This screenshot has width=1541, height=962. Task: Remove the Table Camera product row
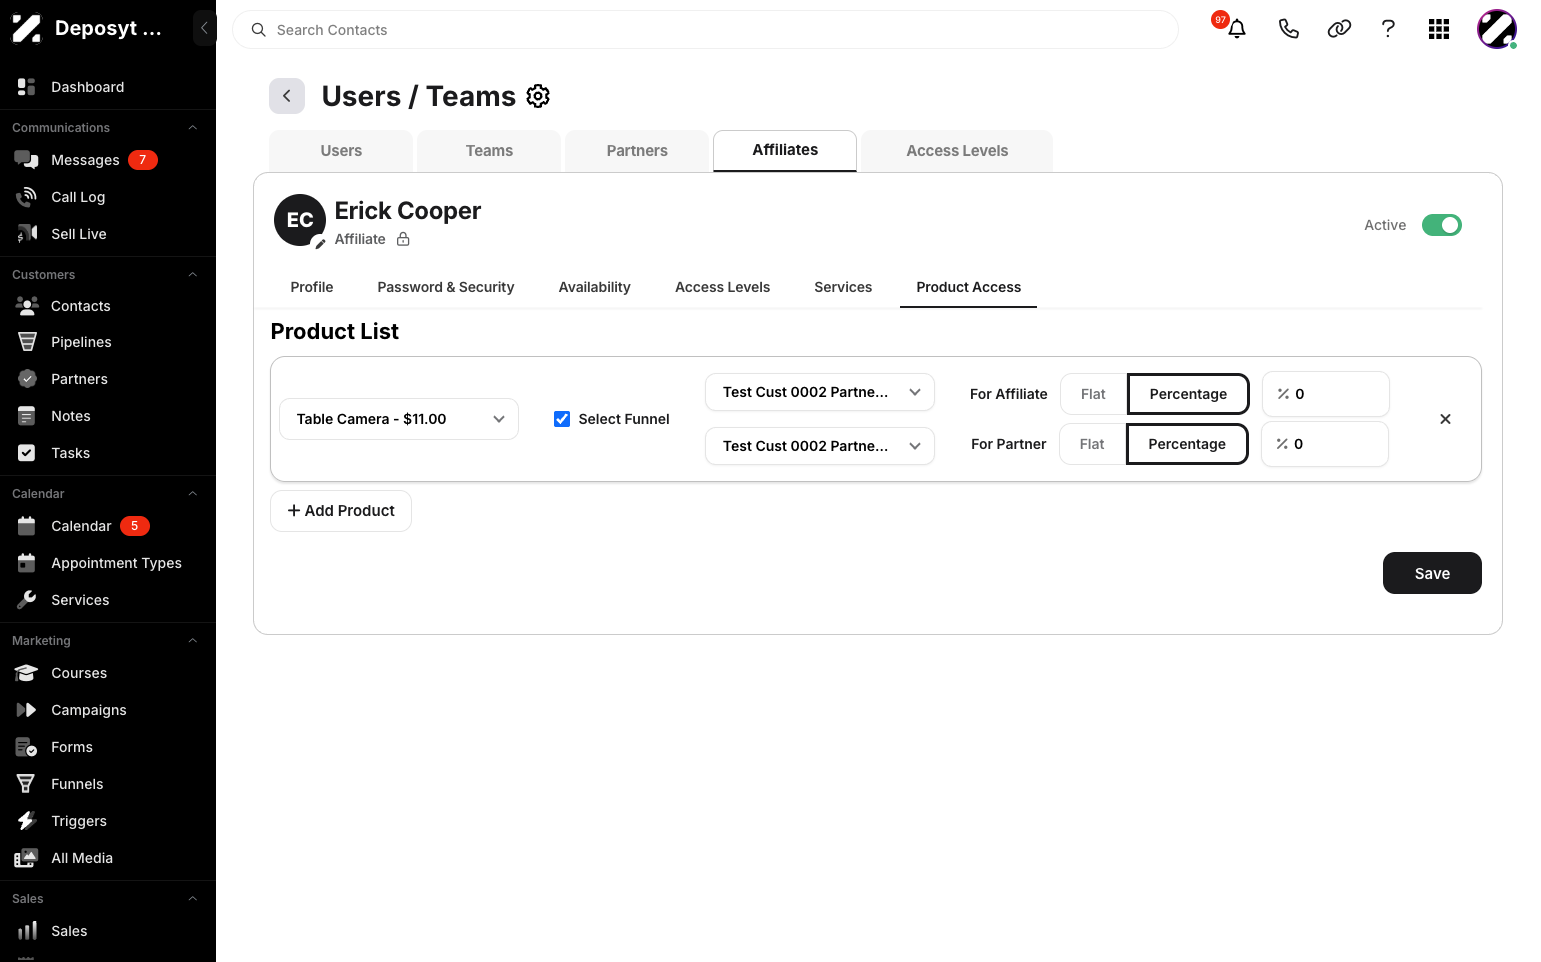1445,419
